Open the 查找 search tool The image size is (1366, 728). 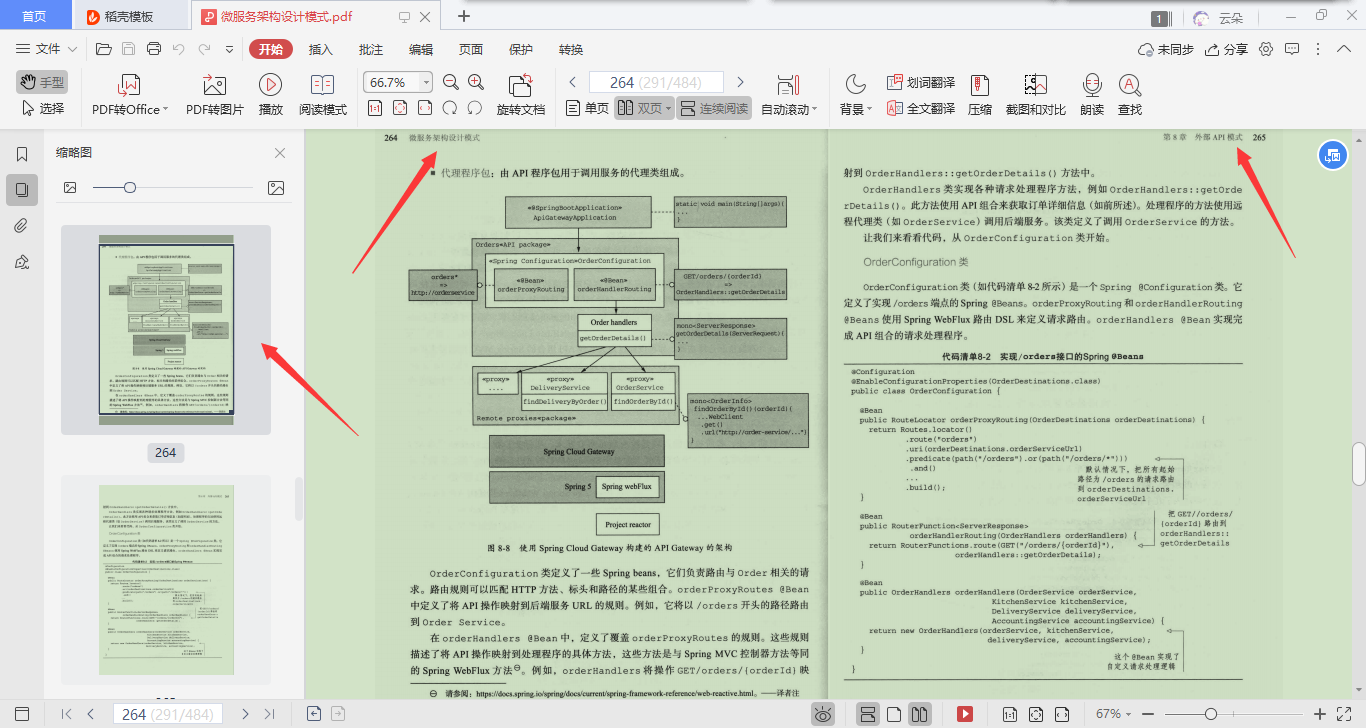tap(1130, 95)
